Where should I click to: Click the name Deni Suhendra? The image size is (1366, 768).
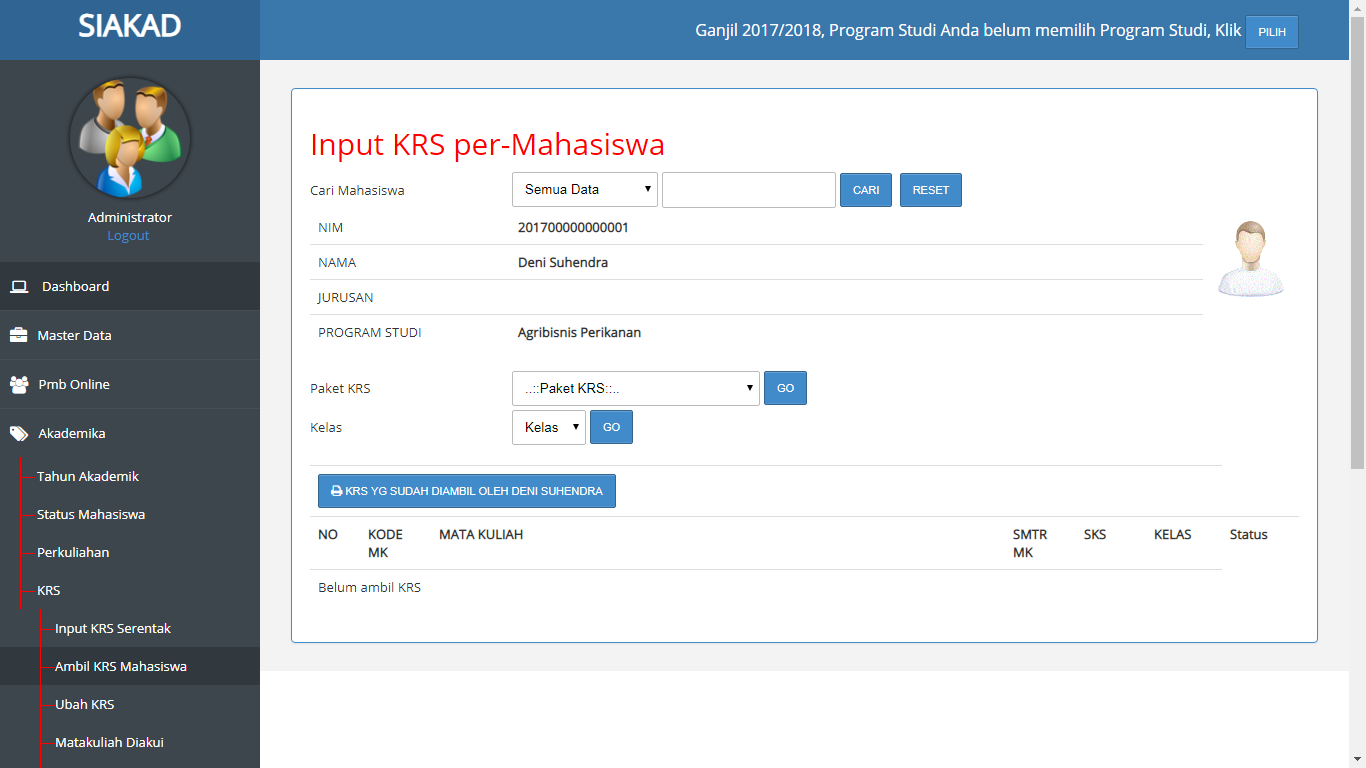(x=563, y=263)
